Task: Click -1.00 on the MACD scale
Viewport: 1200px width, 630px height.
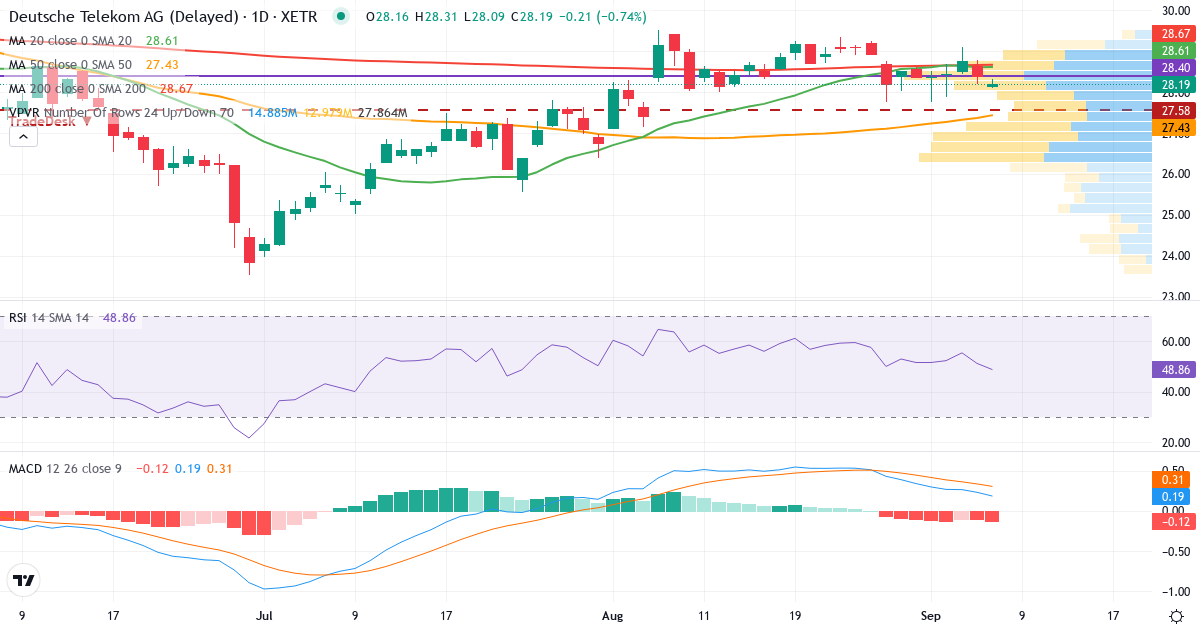Action: (1175, 592)
